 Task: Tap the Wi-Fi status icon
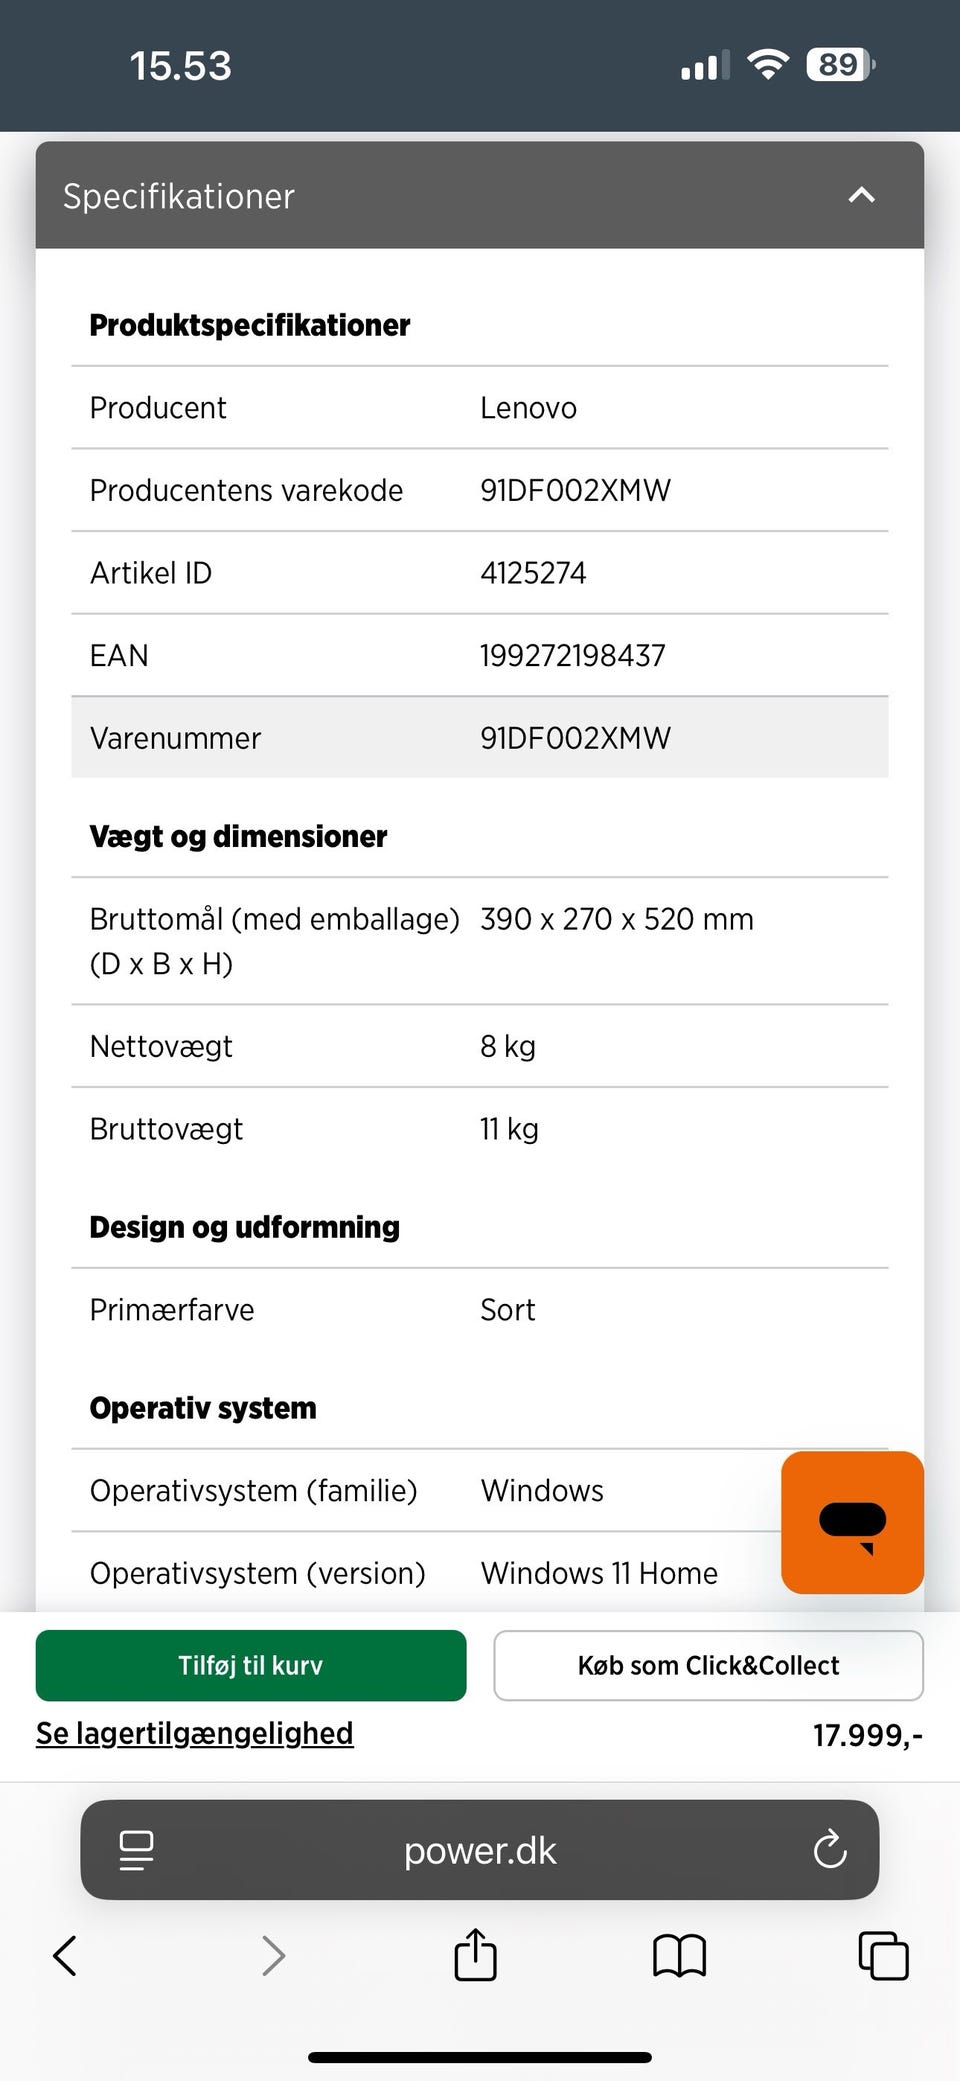pyautogui.click(x=768, y=65)
